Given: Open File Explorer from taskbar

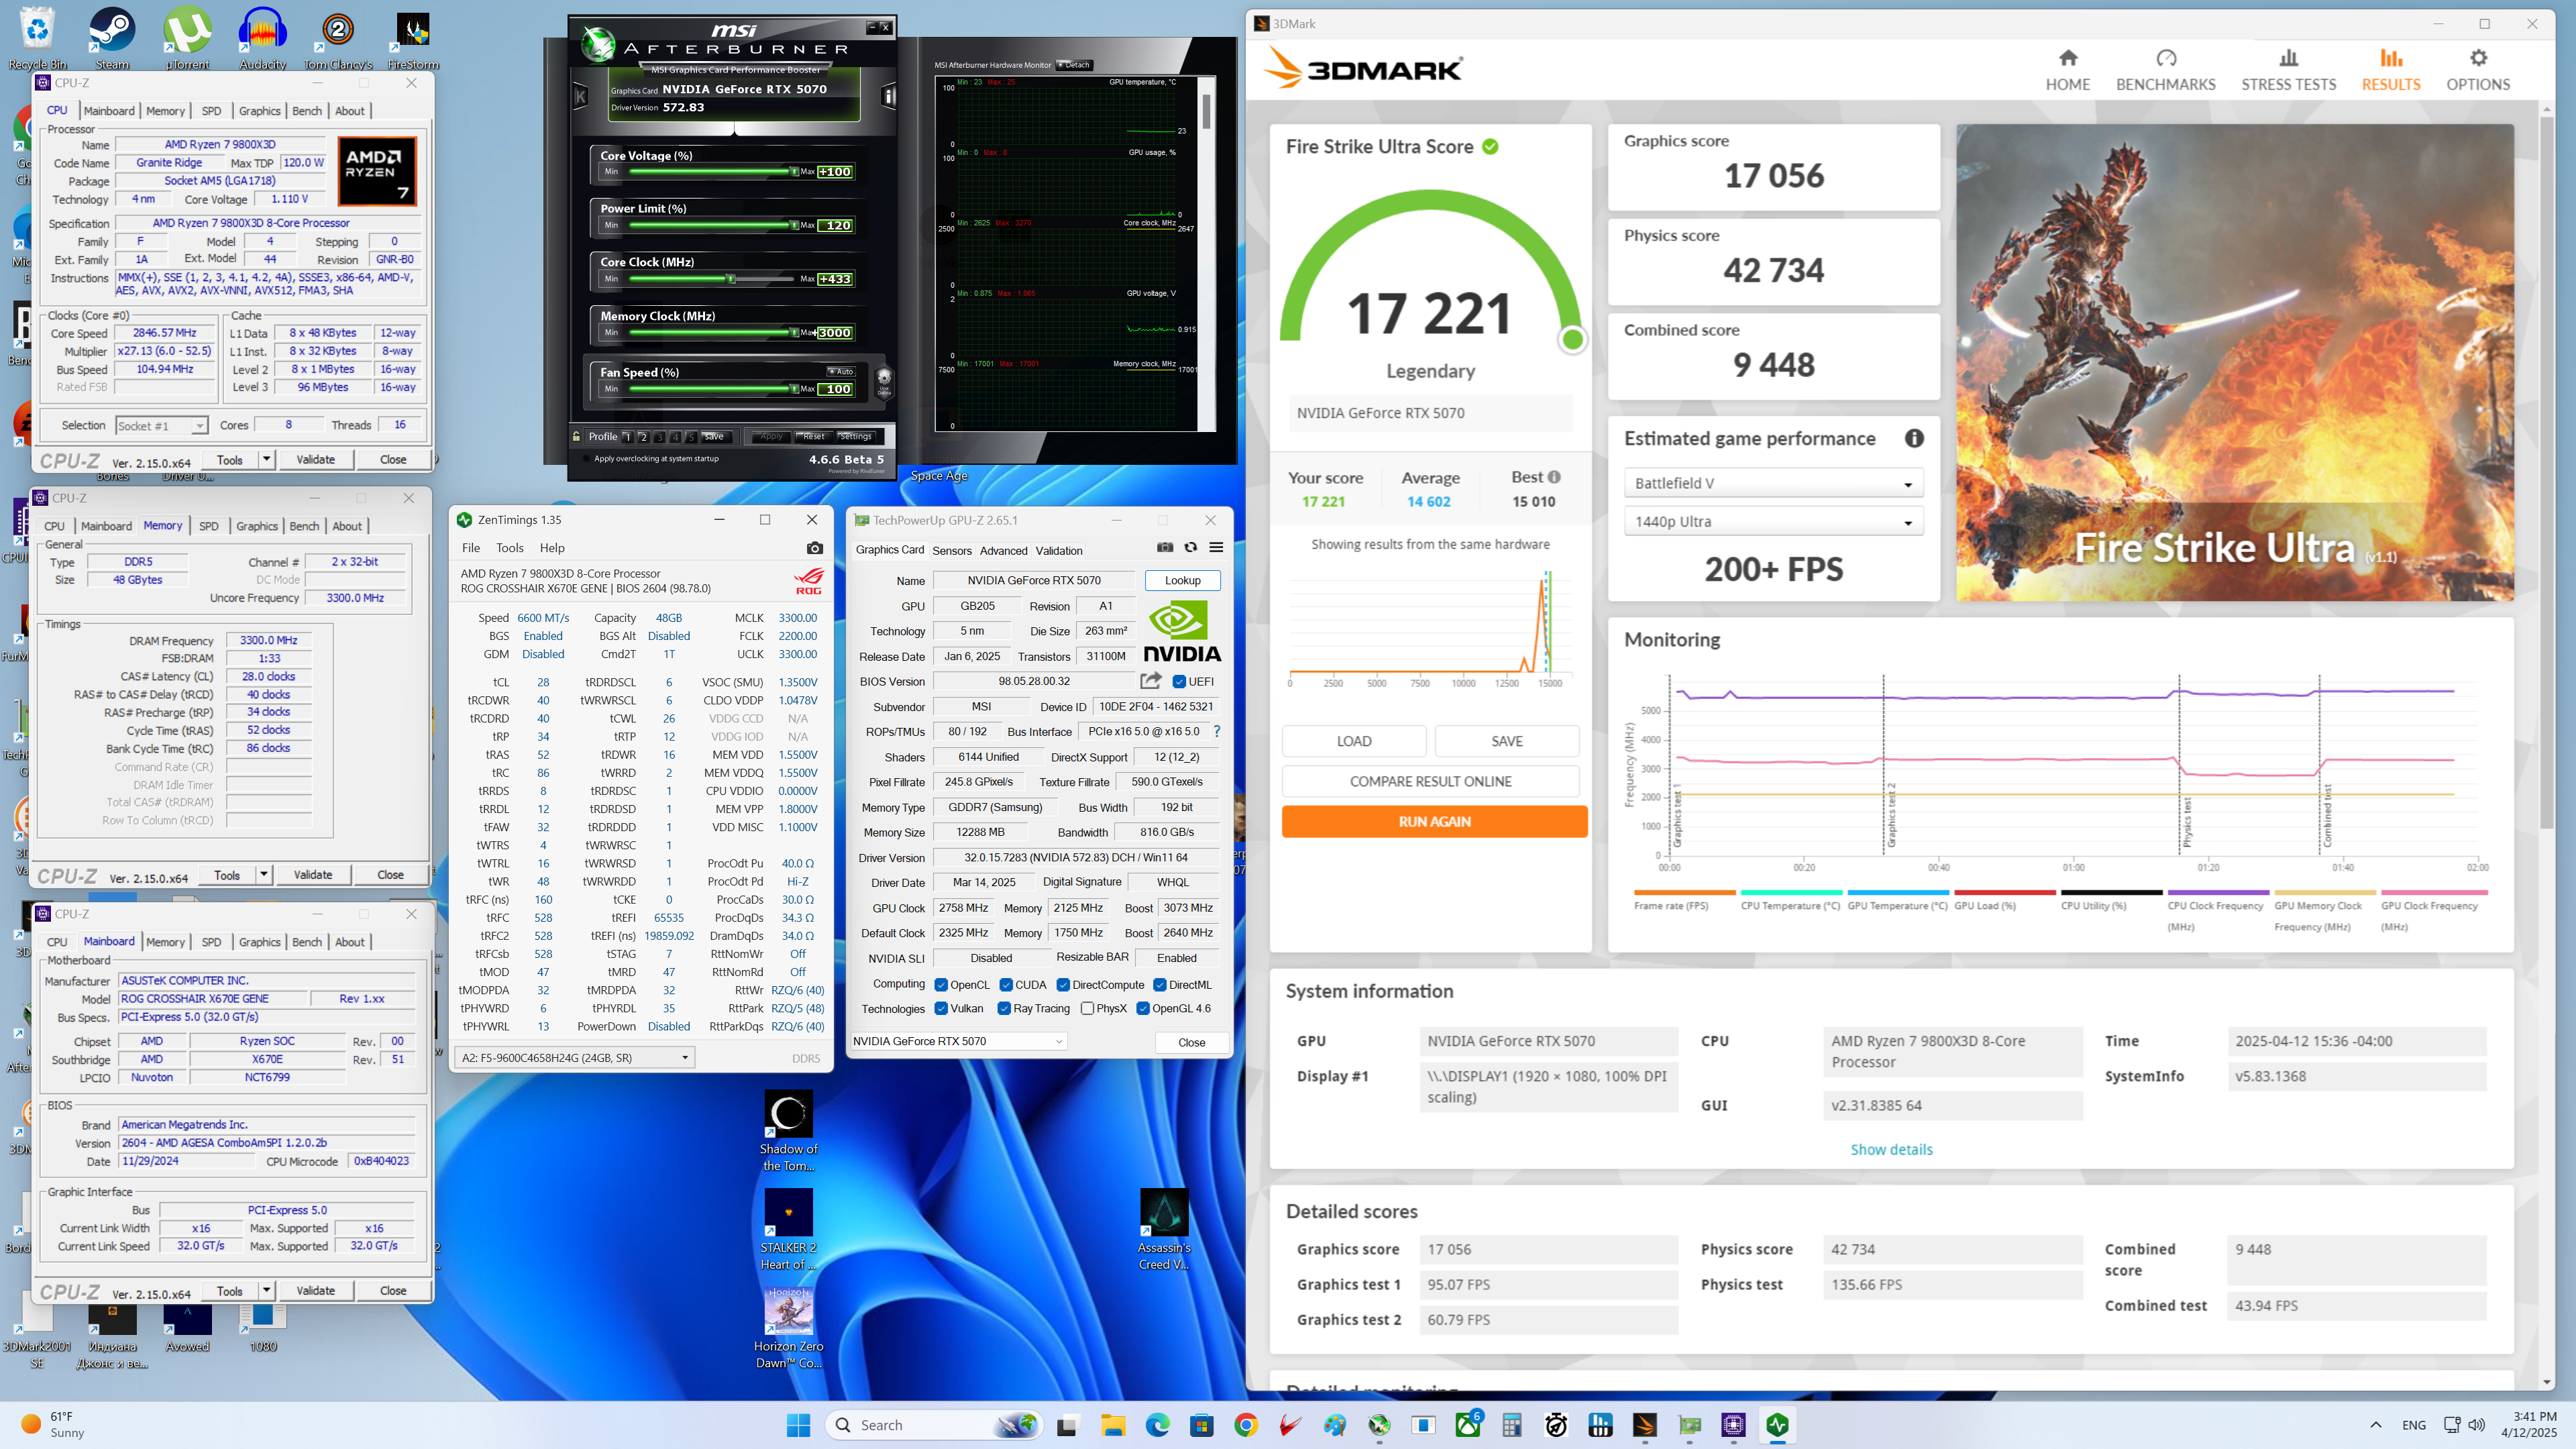Looking at the screenshot, I should tap(1112, 1425).
